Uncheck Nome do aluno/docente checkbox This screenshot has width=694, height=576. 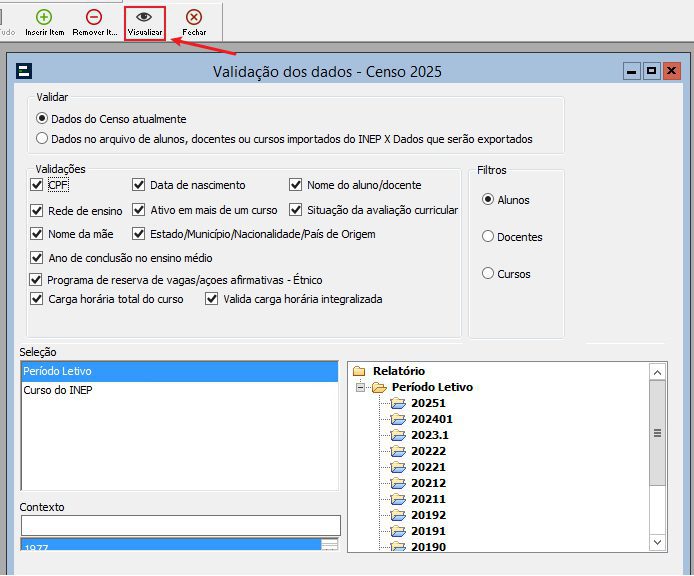click(x=295, y=185)
